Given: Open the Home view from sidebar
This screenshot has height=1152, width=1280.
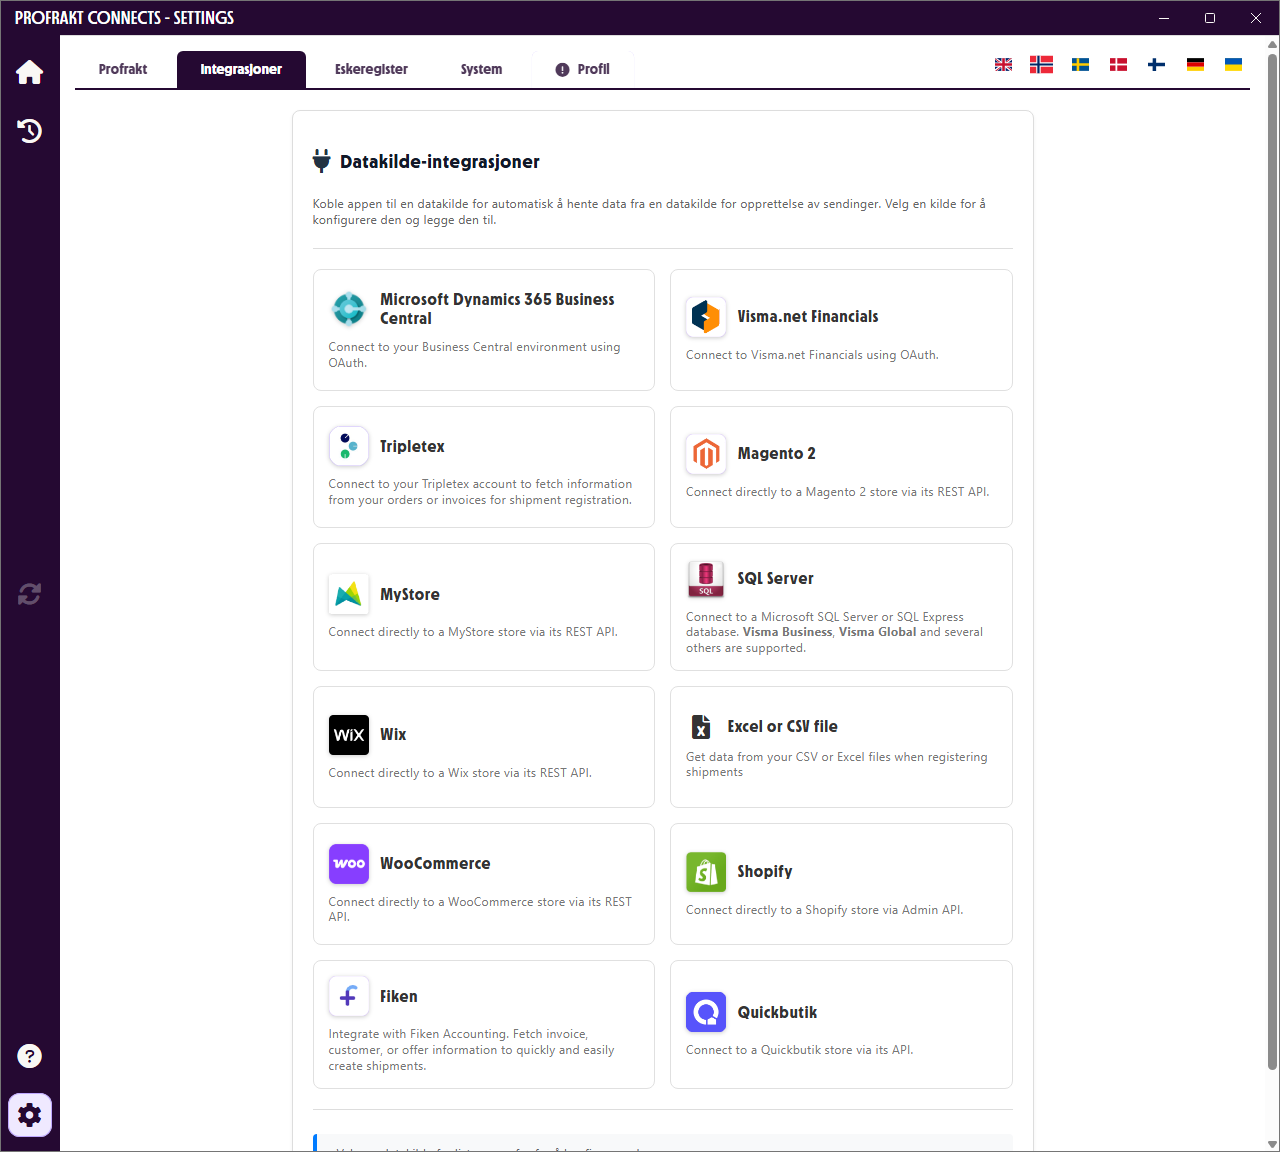Looking at the screenshot, I should point(29,71).
